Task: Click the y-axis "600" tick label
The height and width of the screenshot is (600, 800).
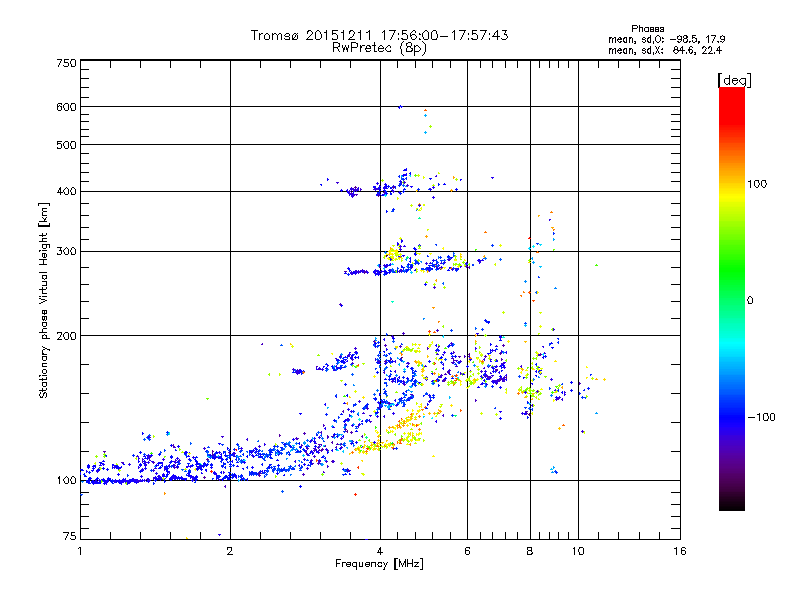Action: click(x=67, y=107)
